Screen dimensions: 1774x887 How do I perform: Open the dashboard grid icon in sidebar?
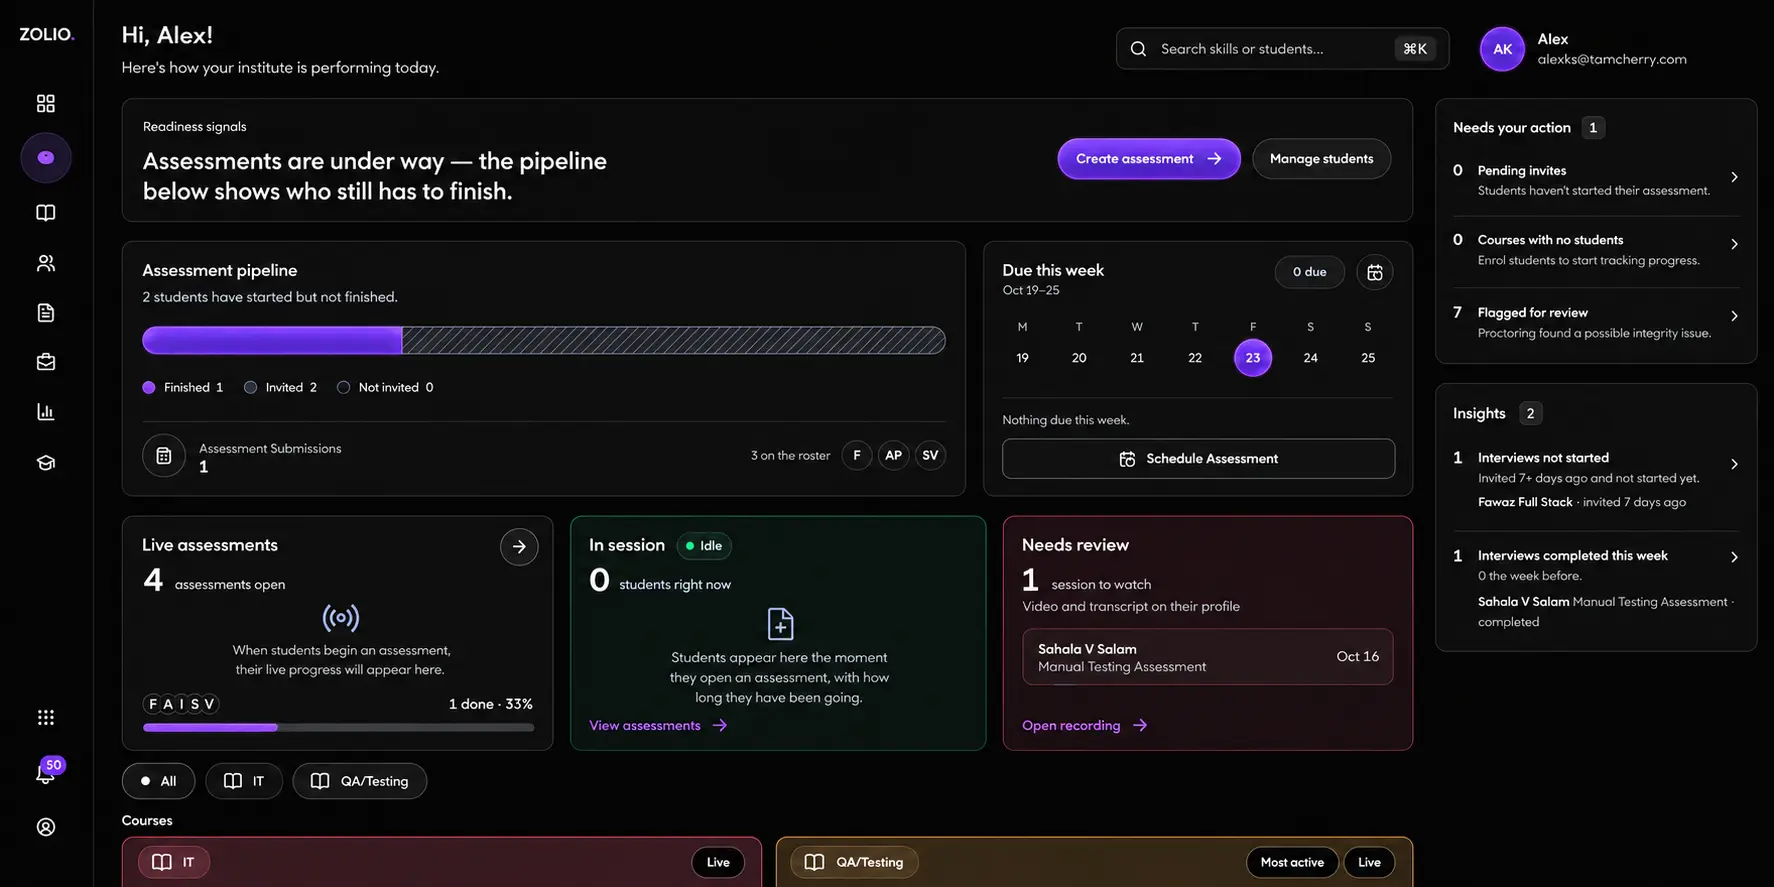(46, 103)
